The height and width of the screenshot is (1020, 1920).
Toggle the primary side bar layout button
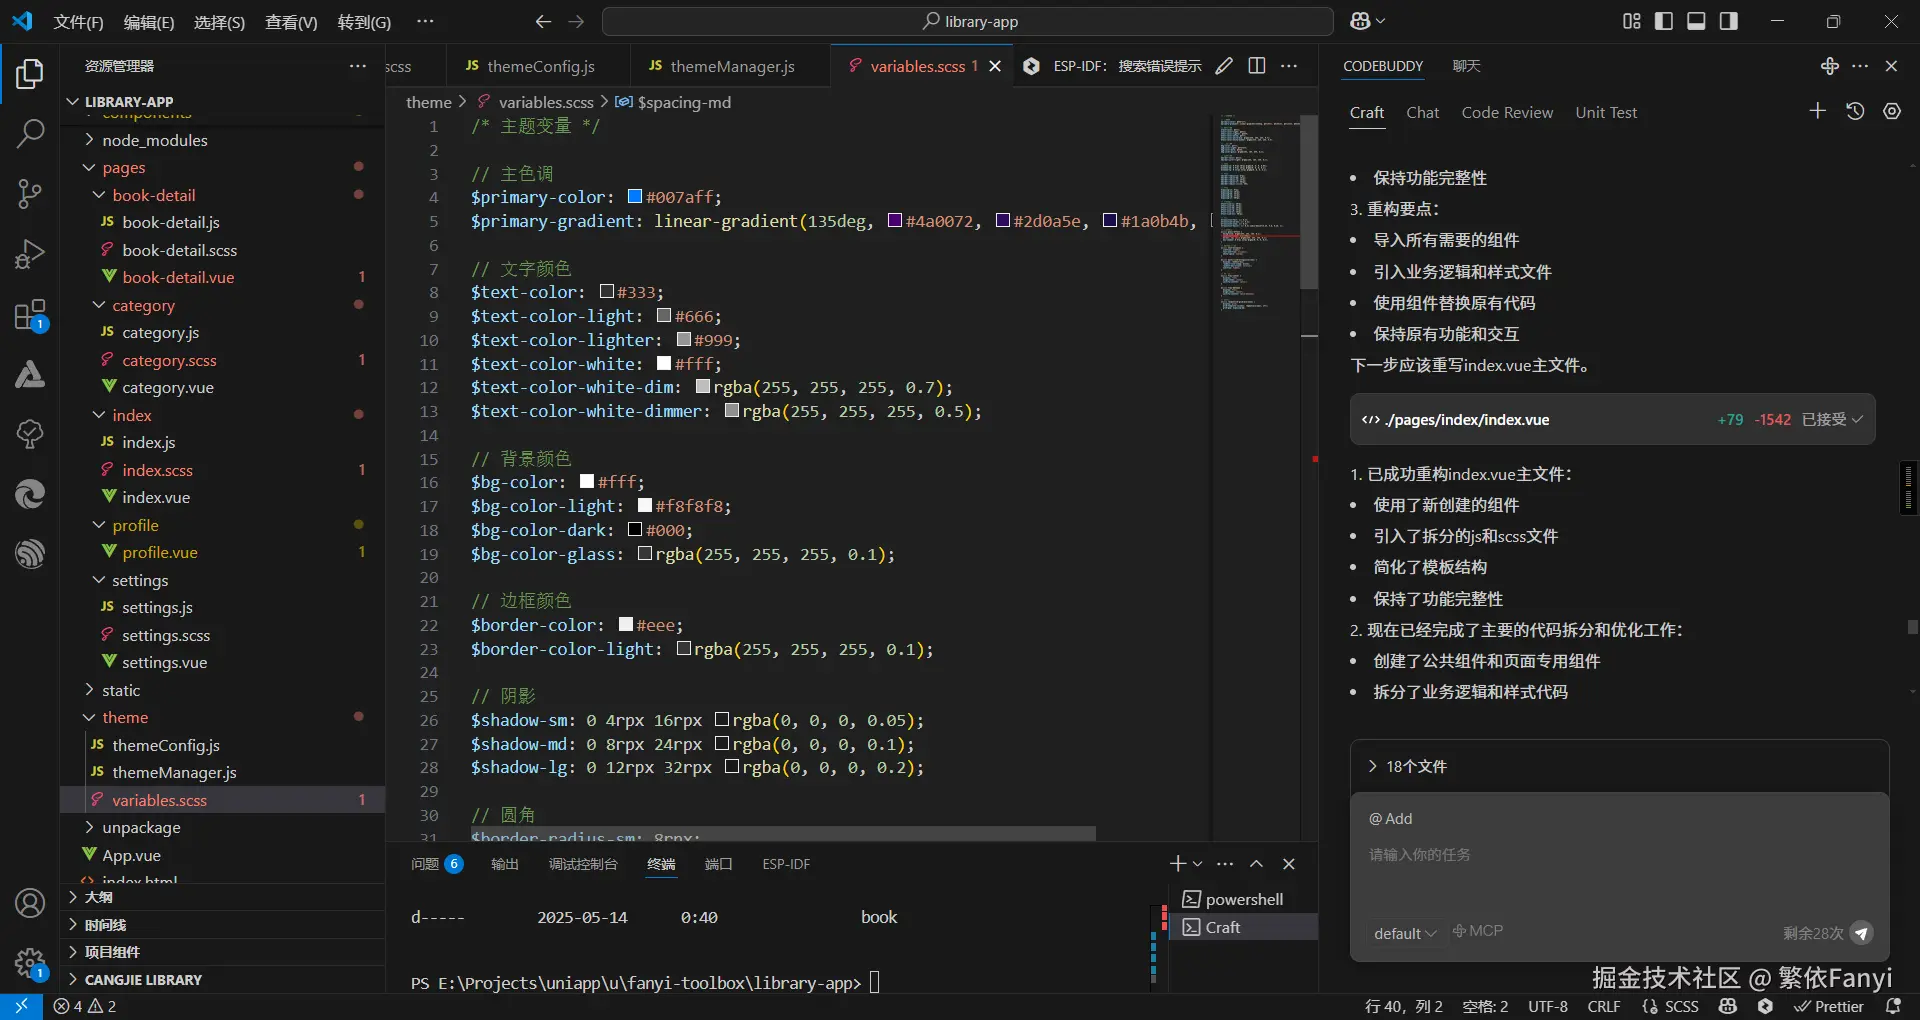pyautogui.click(x=1664, y=21)
